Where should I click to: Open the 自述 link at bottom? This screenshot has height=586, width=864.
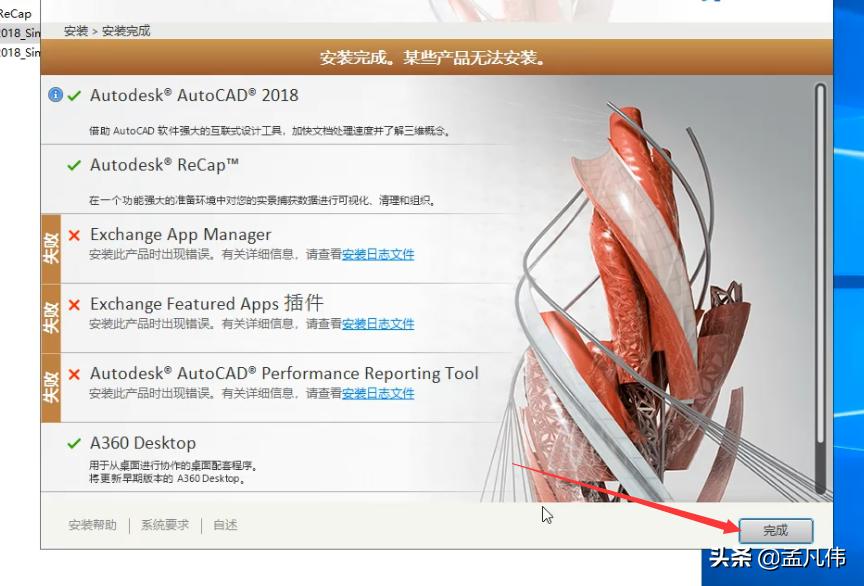coord(224,524)
